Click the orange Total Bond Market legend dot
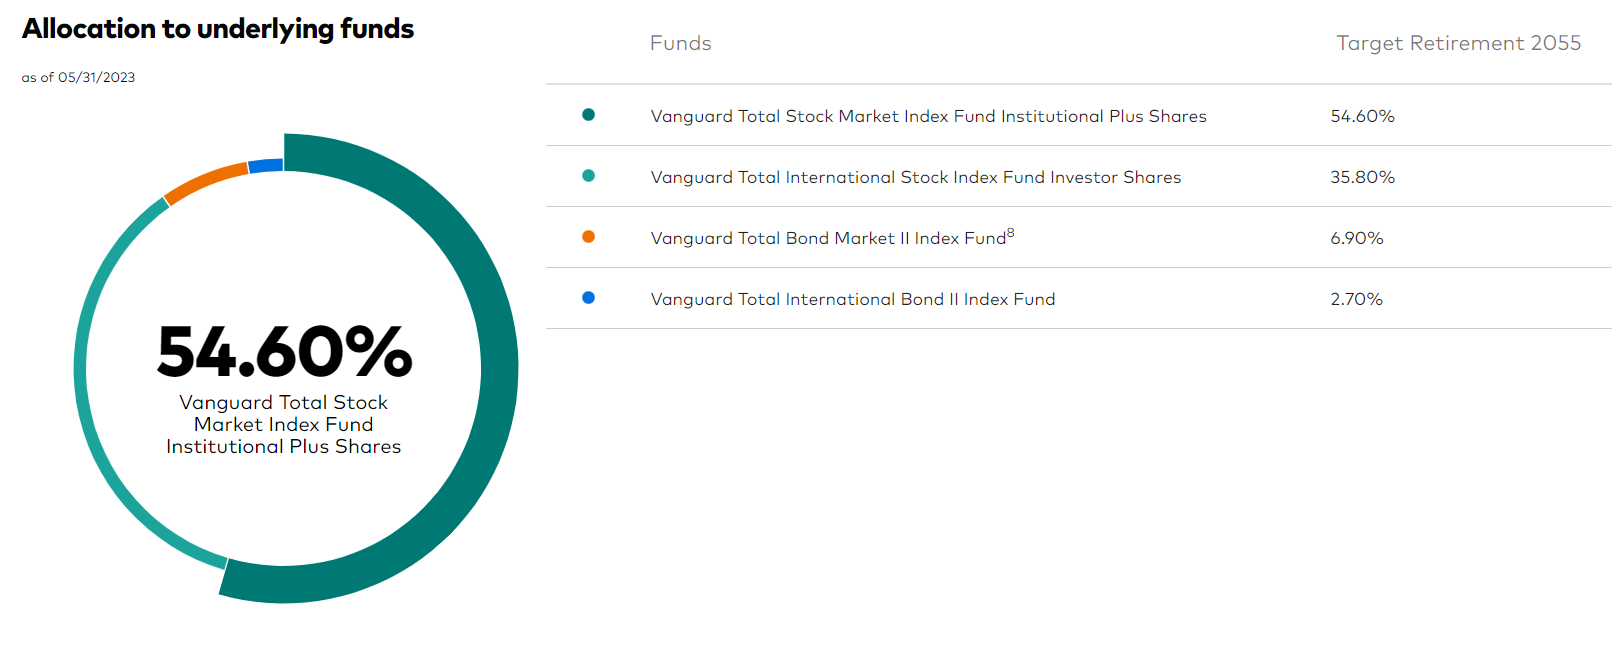Screen dimensions: 1612x655 [588, 237]
